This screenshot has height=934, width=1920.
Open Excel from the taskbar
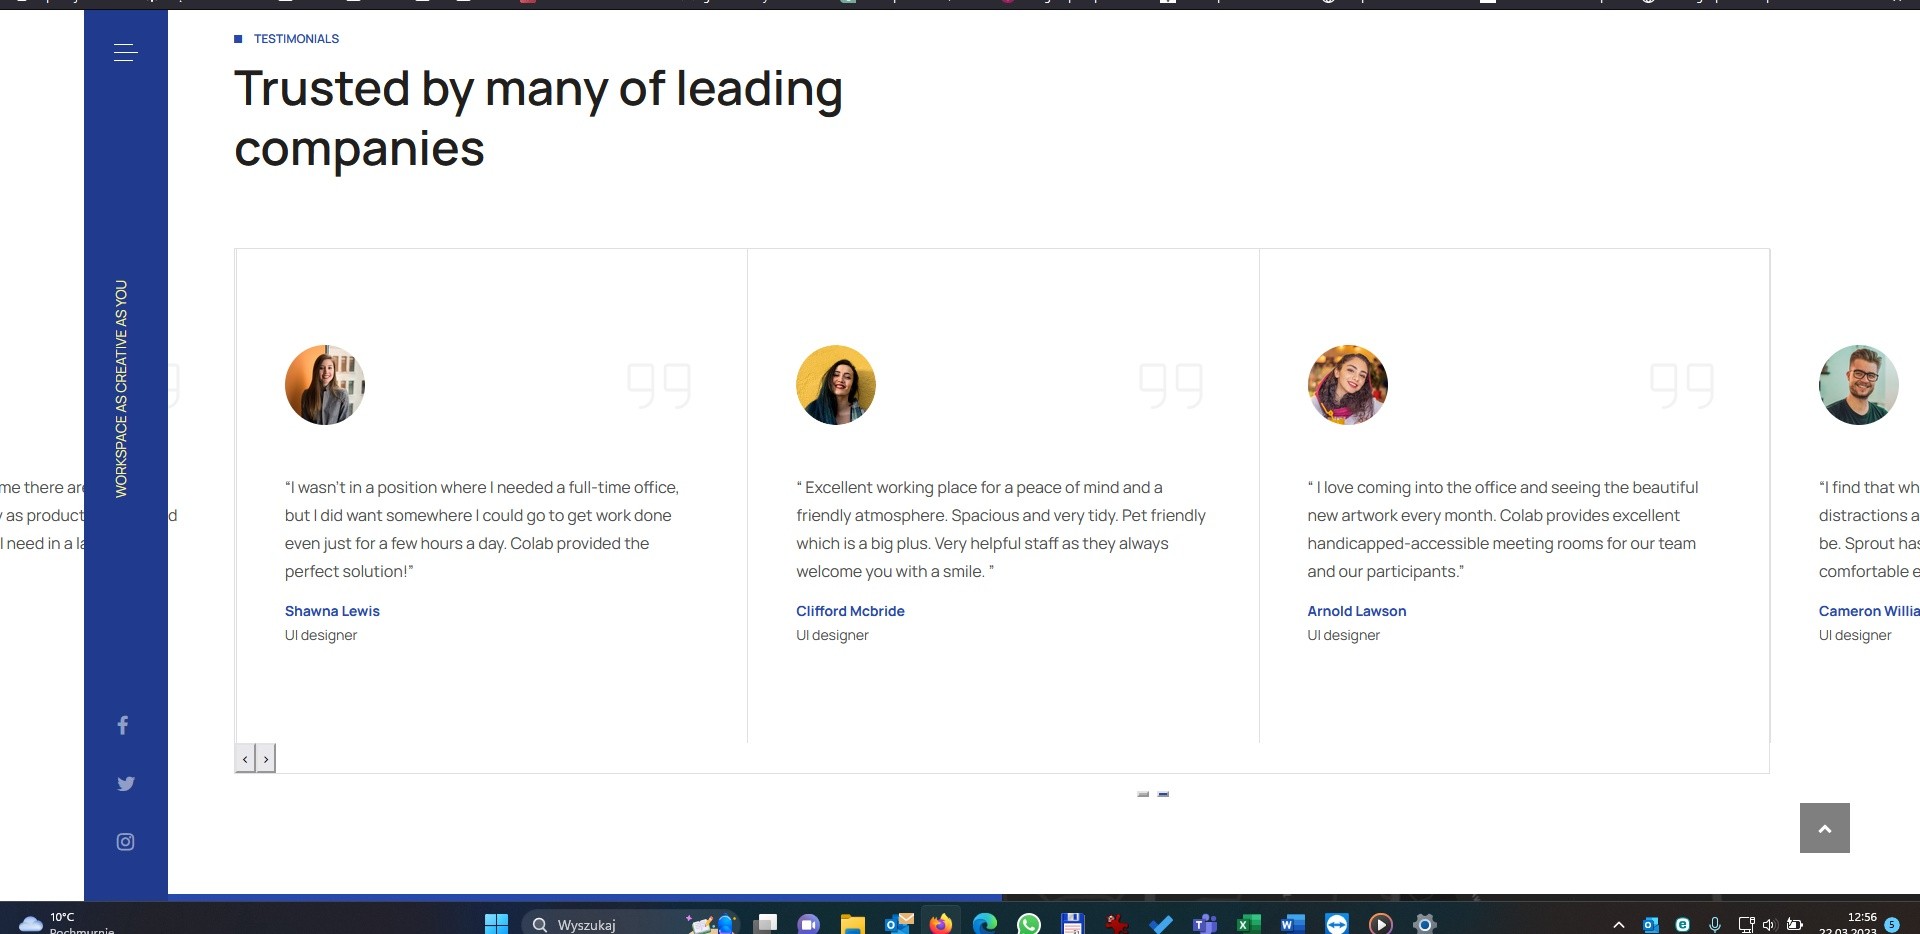[1249, 924]
